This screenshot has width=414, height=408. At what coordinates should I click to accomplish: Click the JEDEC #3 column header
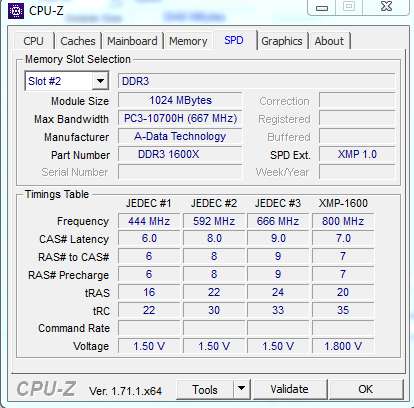(278, 203)
